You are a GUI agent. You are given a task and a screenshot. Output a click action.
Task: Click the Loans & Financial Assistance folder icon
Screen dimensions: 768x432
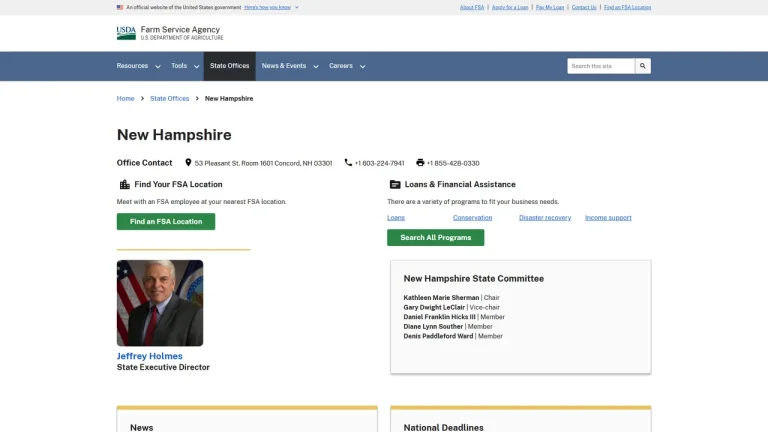[x=395, y=184]
